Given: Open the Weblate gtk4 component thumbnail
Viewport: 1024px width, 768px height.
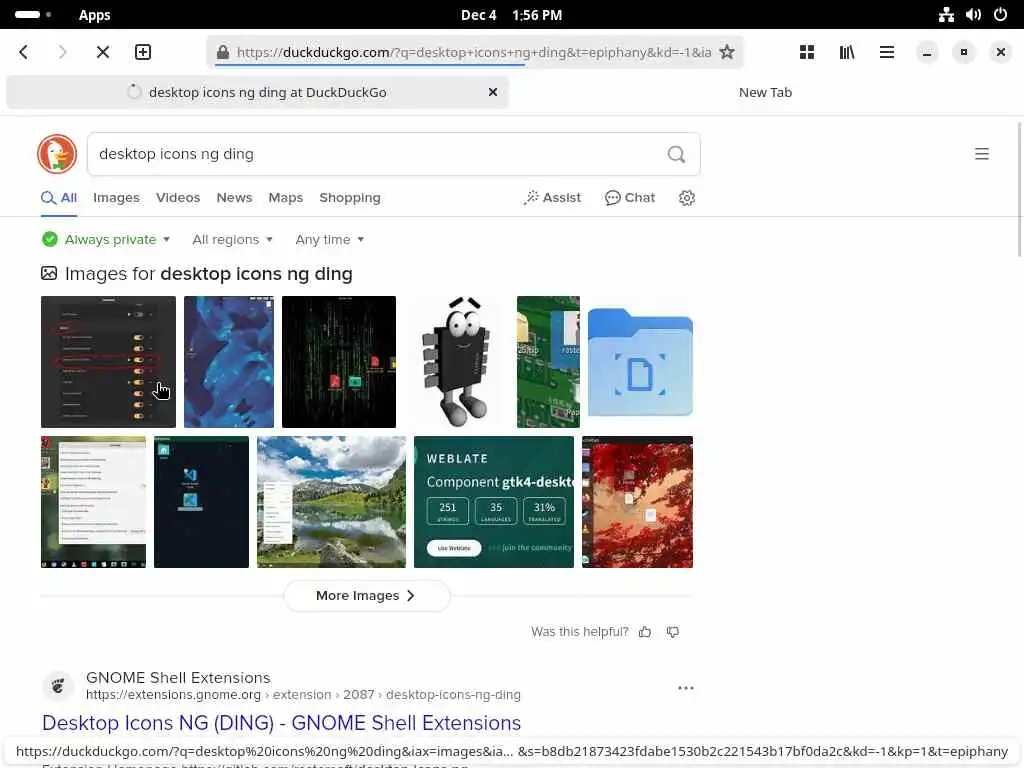Looking at the screenshot, I should 494,502.
